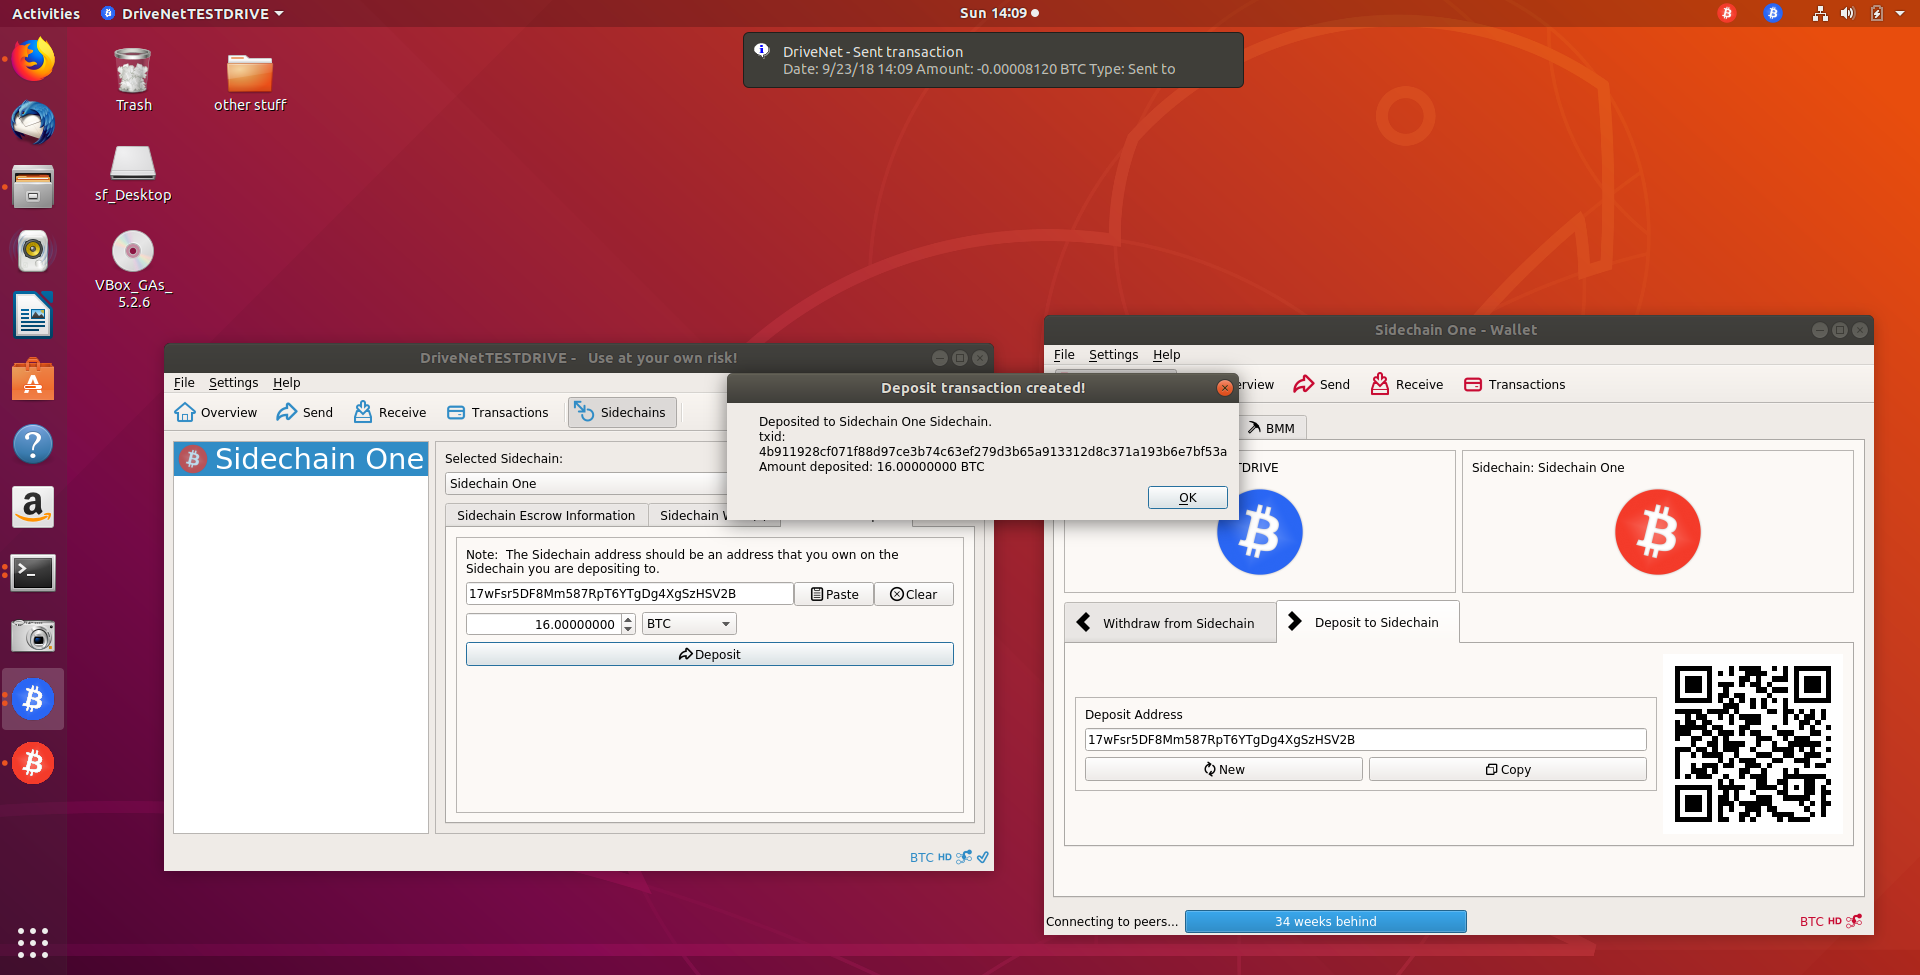This screenshot has height=975, width=1920.
Task: Confirm deposit dialog with OK
Action: (1187, 497)
